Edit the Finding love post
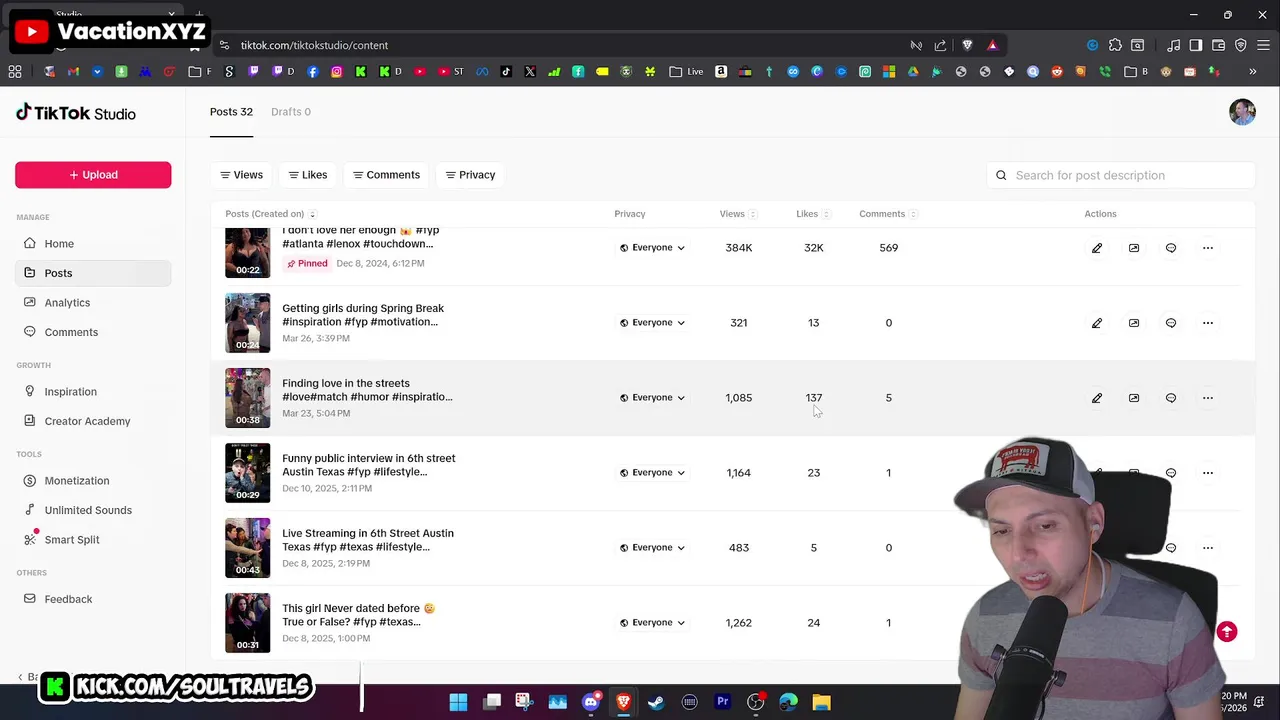The width and height of the screenshot is (1280, 720). point(1097,398)
